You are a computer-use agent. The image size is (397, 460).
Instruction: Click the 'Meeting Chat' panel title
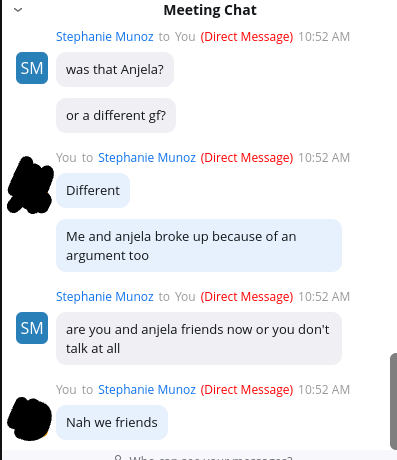[x=210, y=10]
